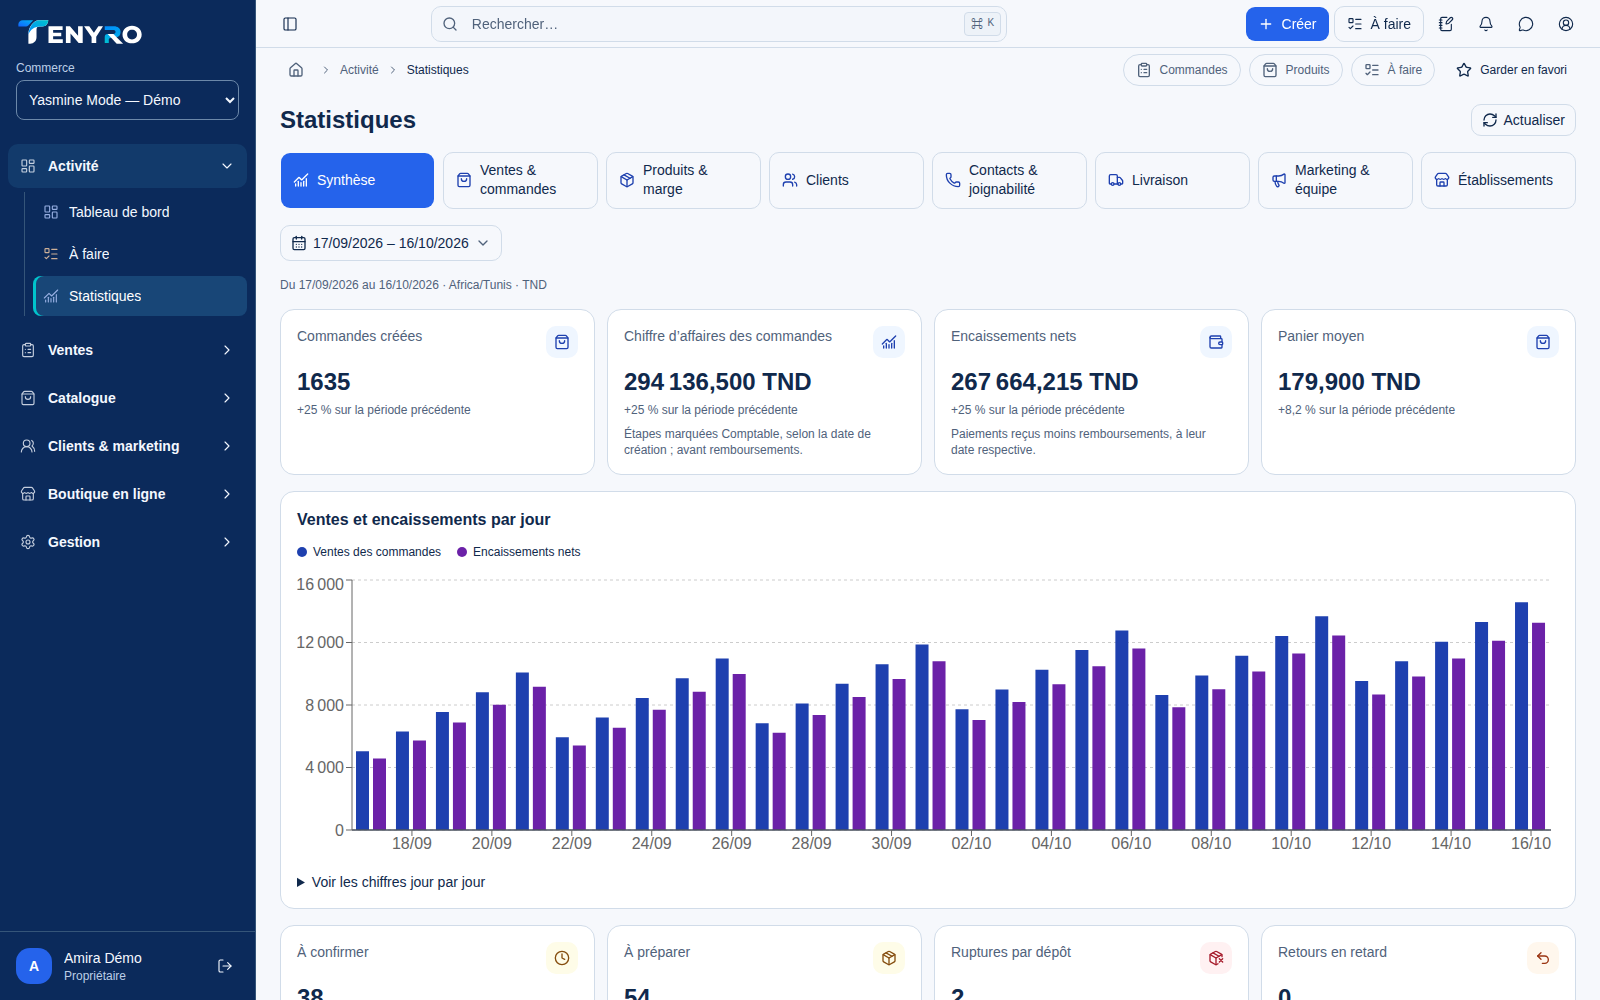Switch to the Produits & marge tab
This screenshot has height=1000, width=1600.
[683, 180]
